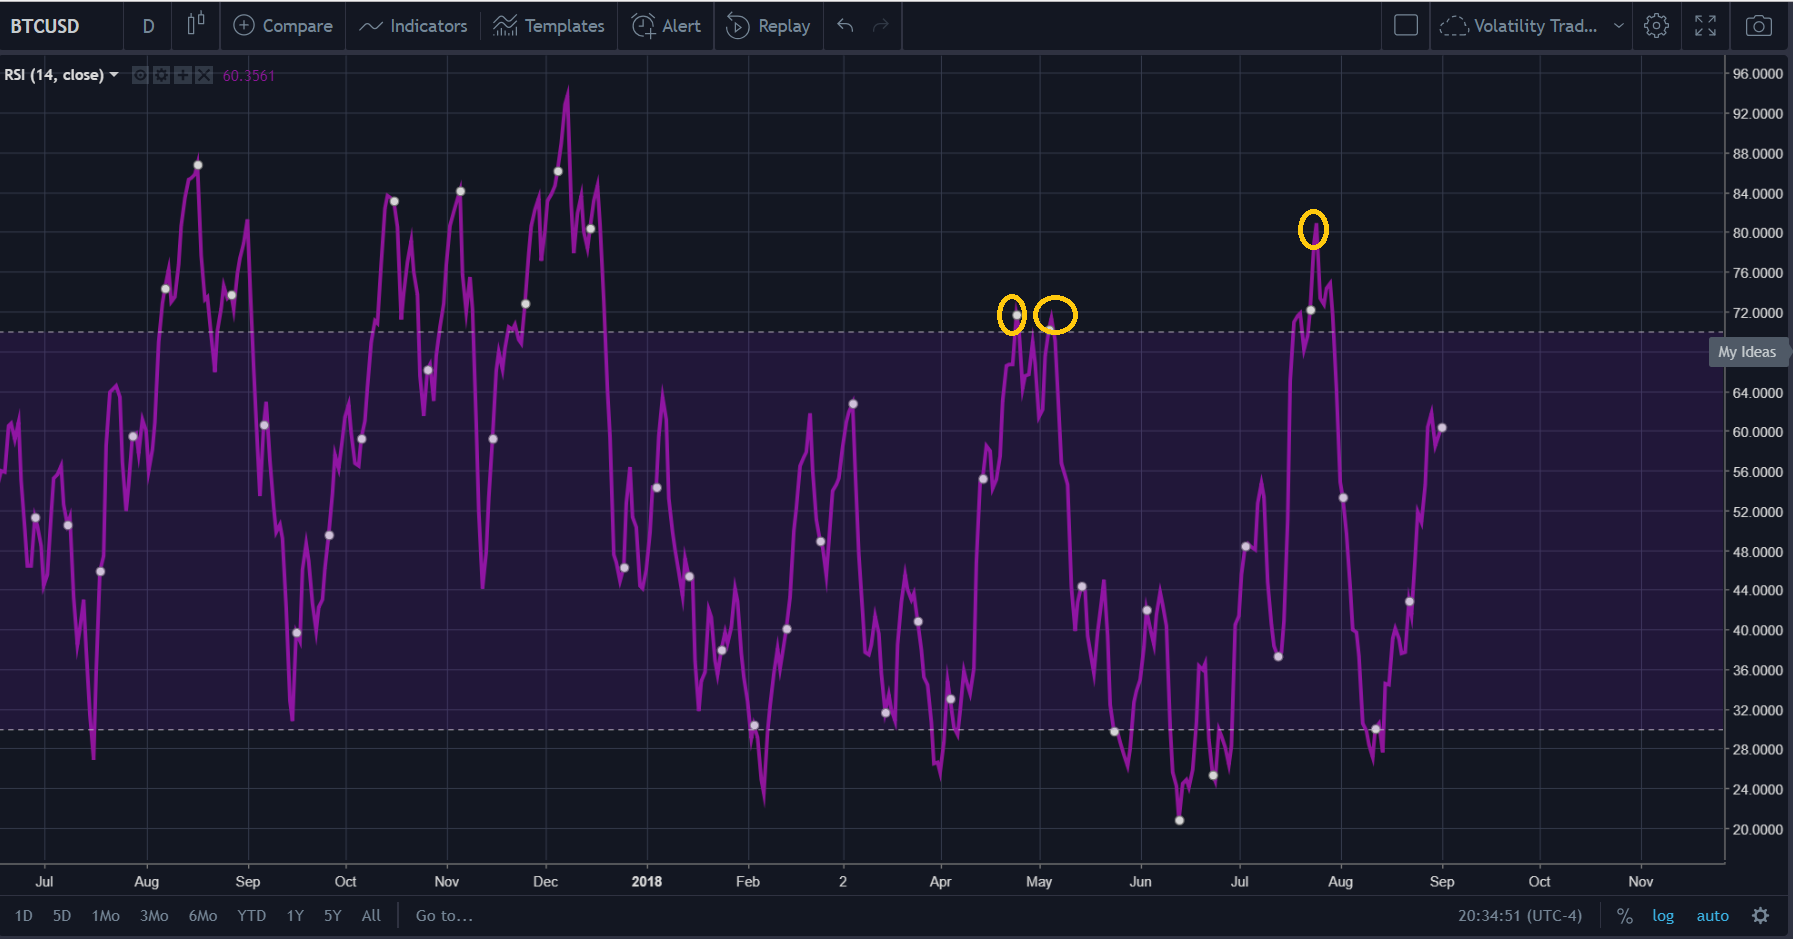Click the 20.0000 price scale label
1793x939 pixels.
1758,830
